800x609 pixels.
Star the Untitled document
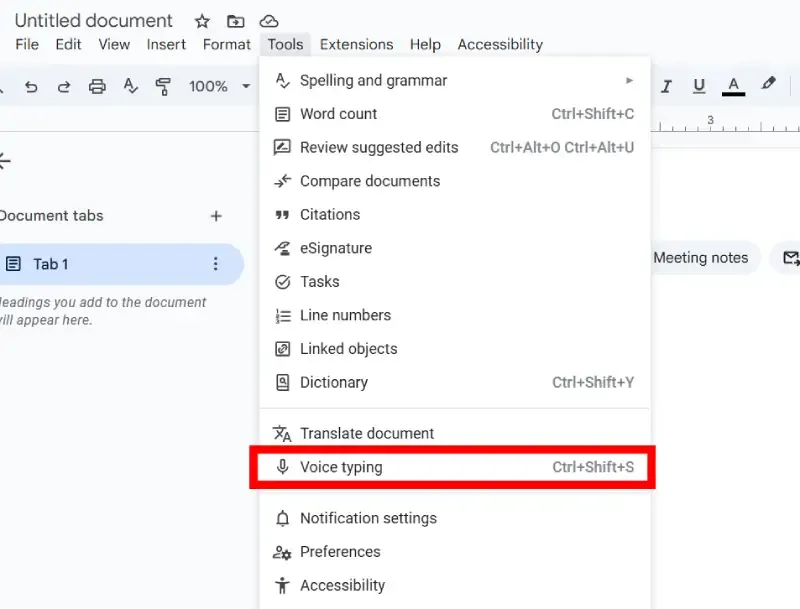coord(202,21)
